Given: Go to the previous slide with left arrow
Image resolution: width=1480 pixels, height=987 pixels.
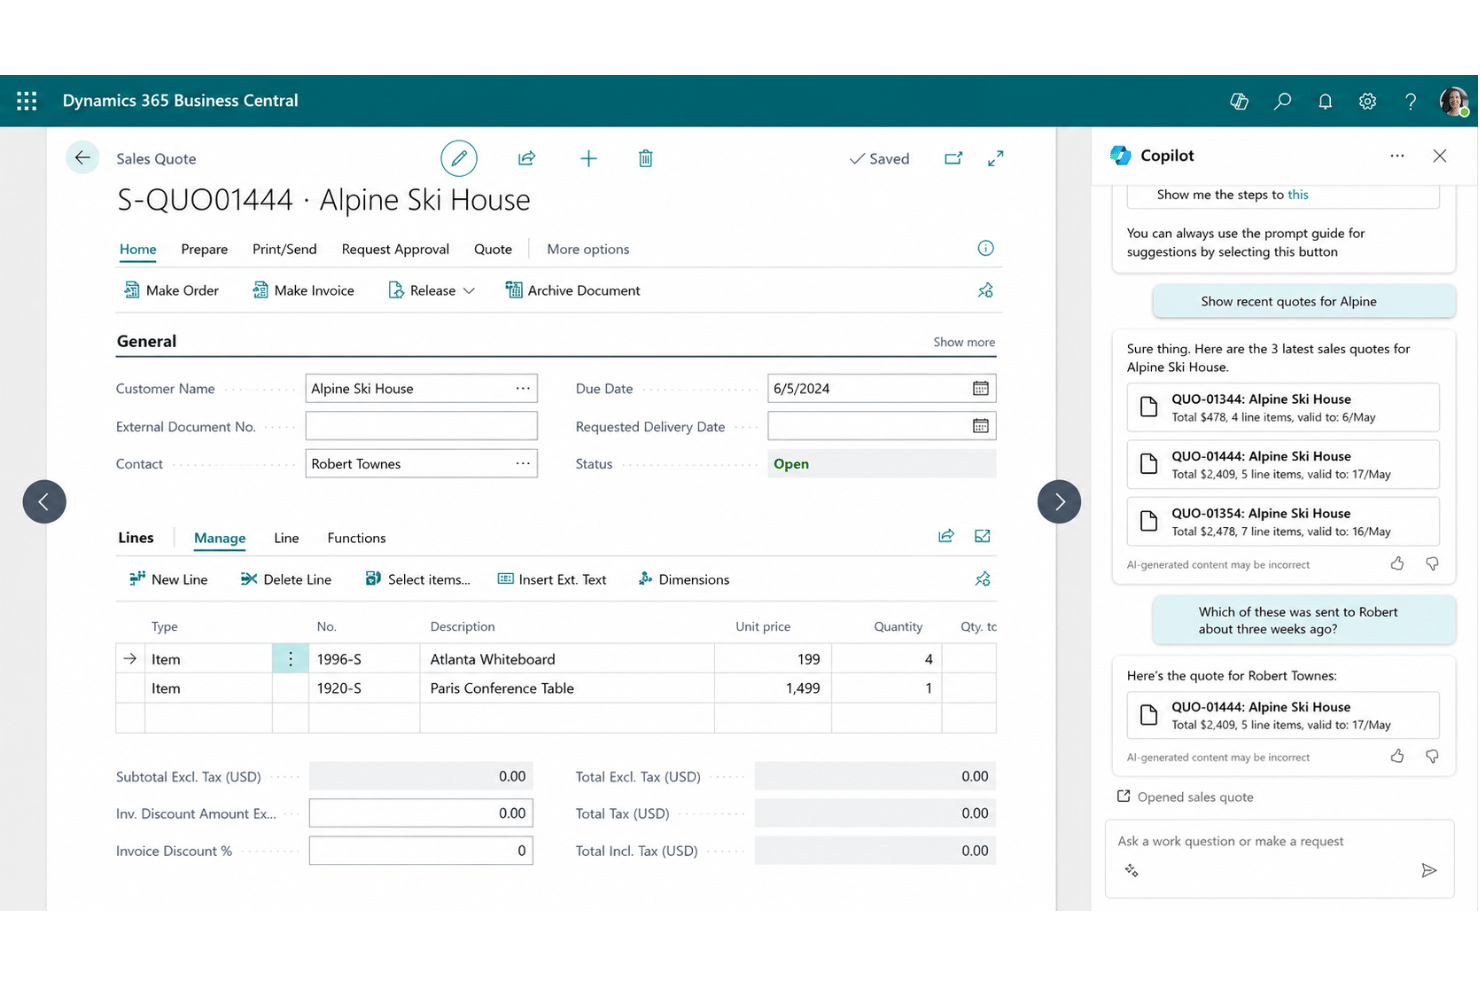Looking at the screenshot, I should point(44,502).
